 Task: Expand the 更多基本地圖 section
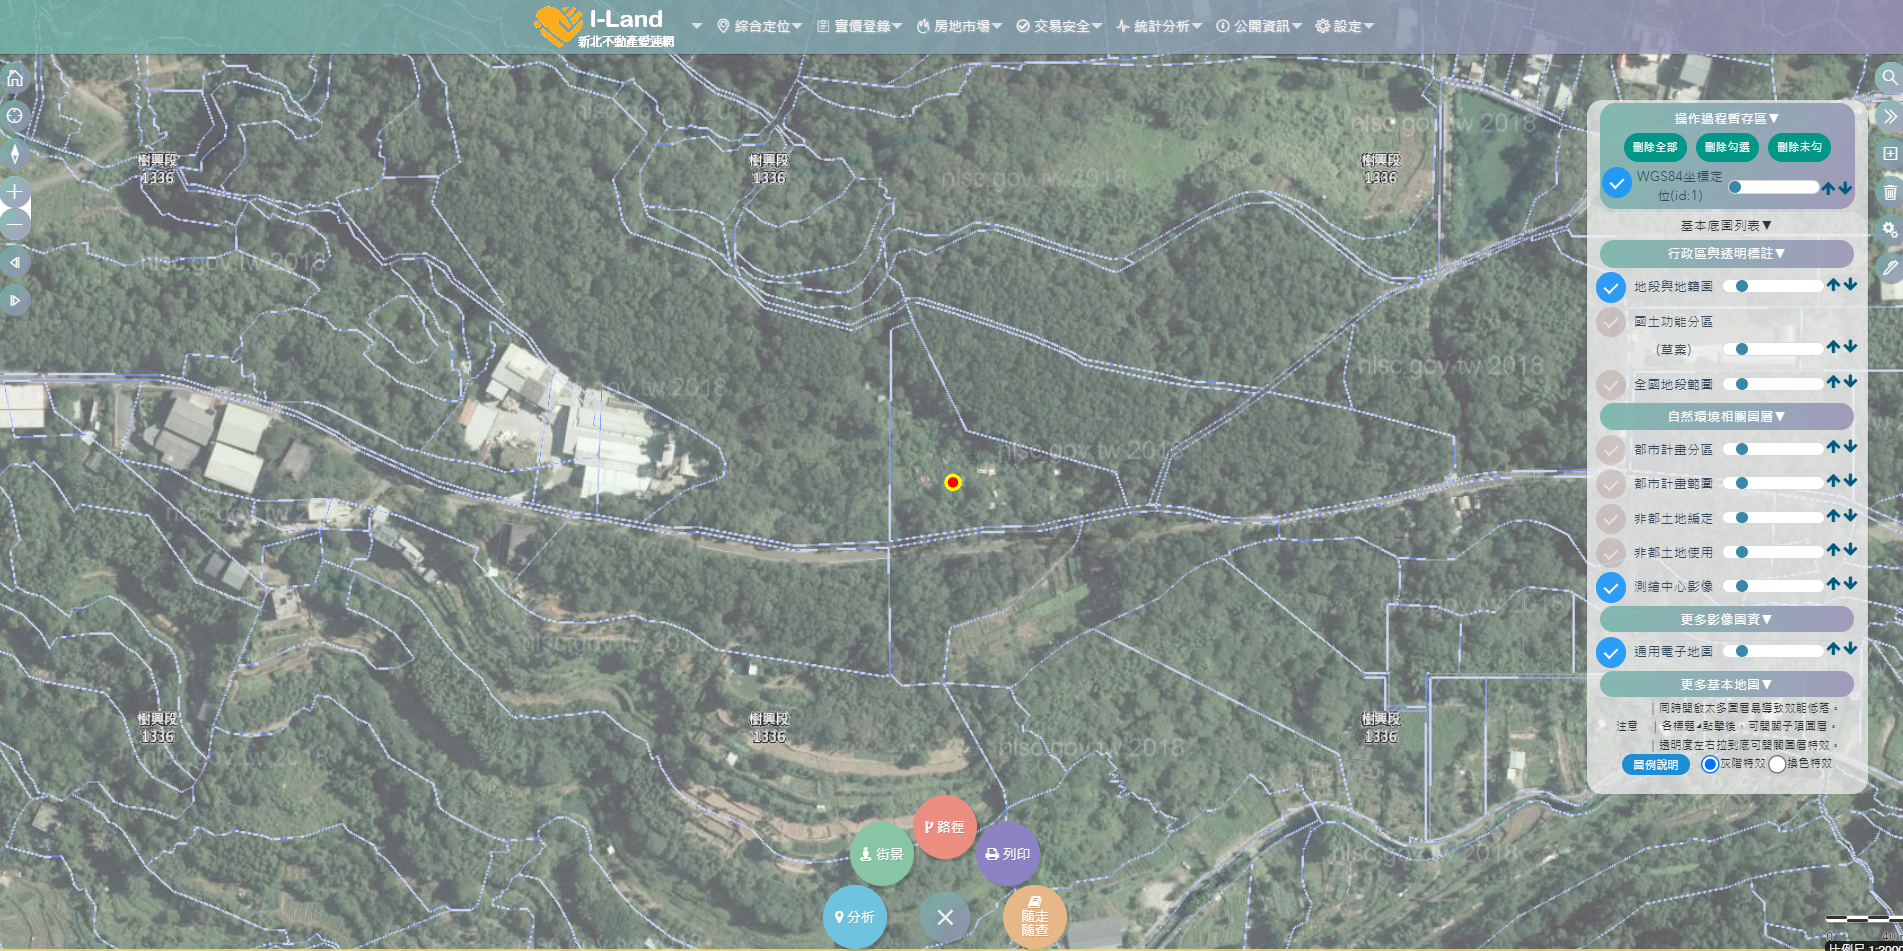coord(1726,685)
